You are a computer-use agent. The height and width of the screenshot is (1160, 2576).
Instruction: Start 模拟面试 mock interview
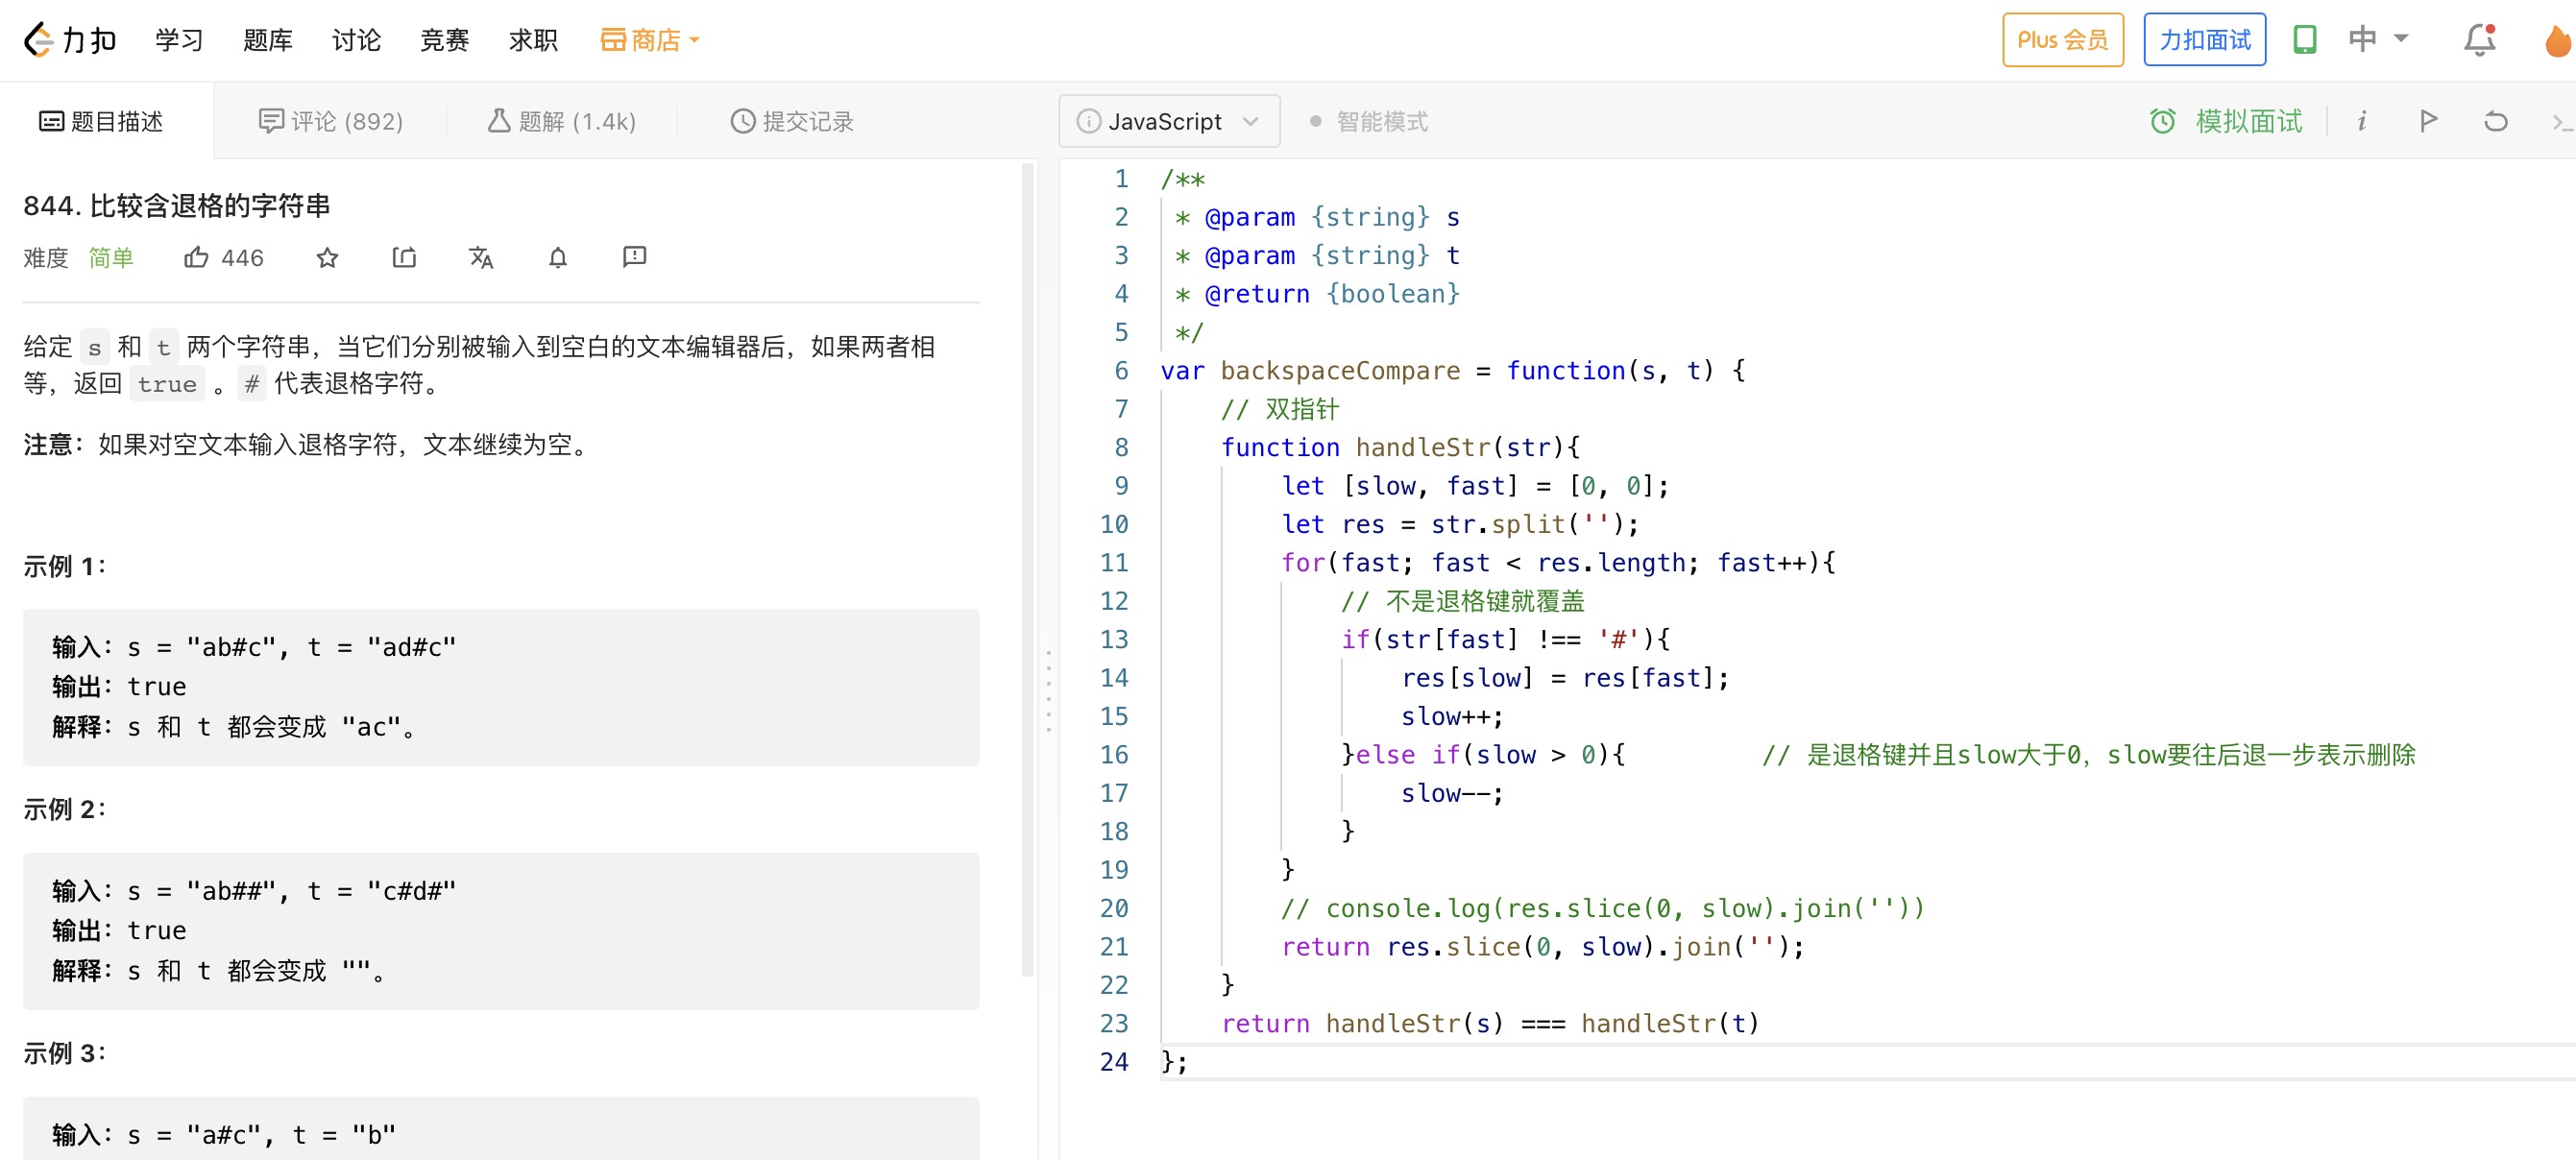point(2226,121)
